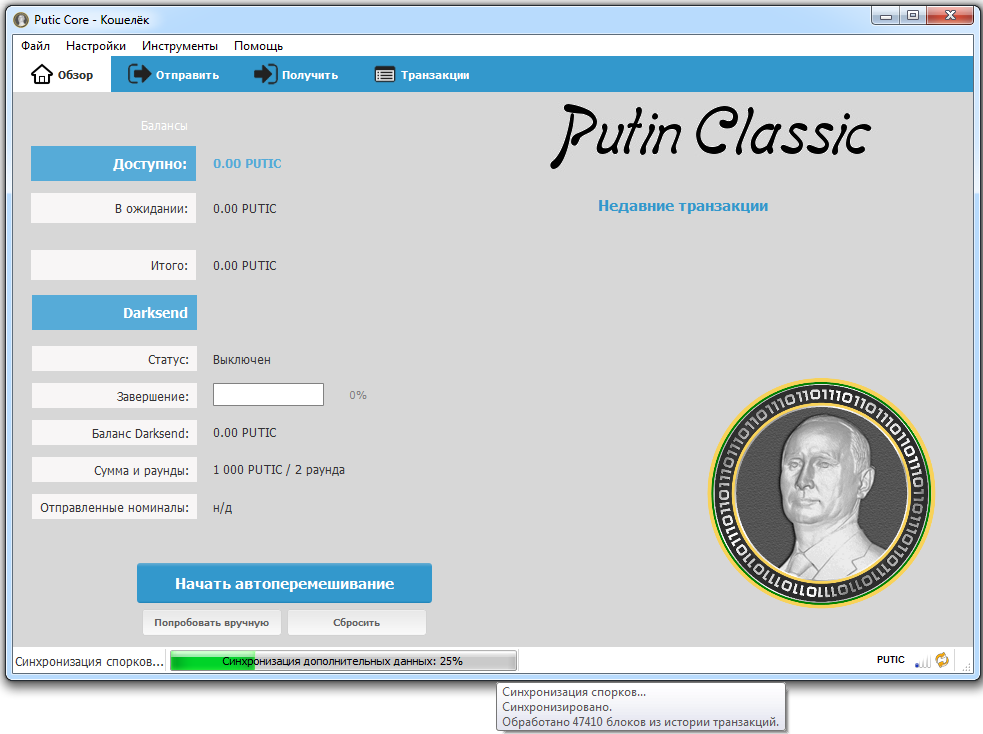Open the Файл menu
This screenshot has height=734, width=983.
[x=35, y=46]
